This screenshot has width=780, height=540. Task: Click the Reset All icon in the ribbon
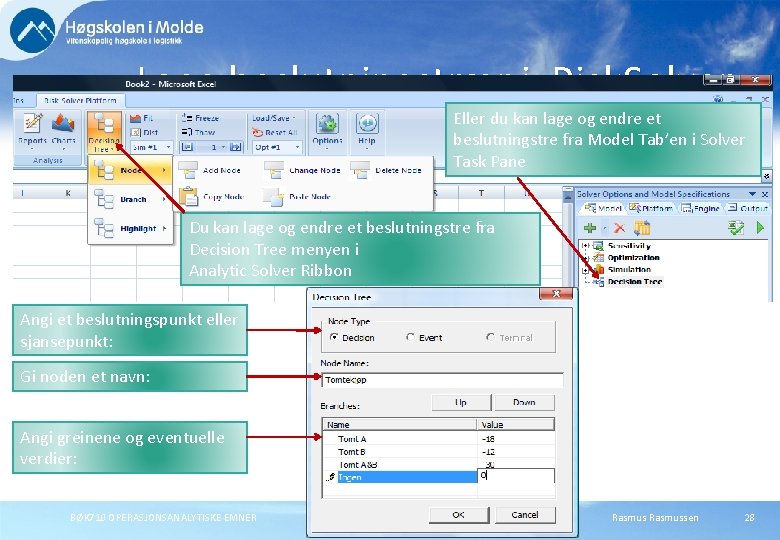[x=257, y=133]
